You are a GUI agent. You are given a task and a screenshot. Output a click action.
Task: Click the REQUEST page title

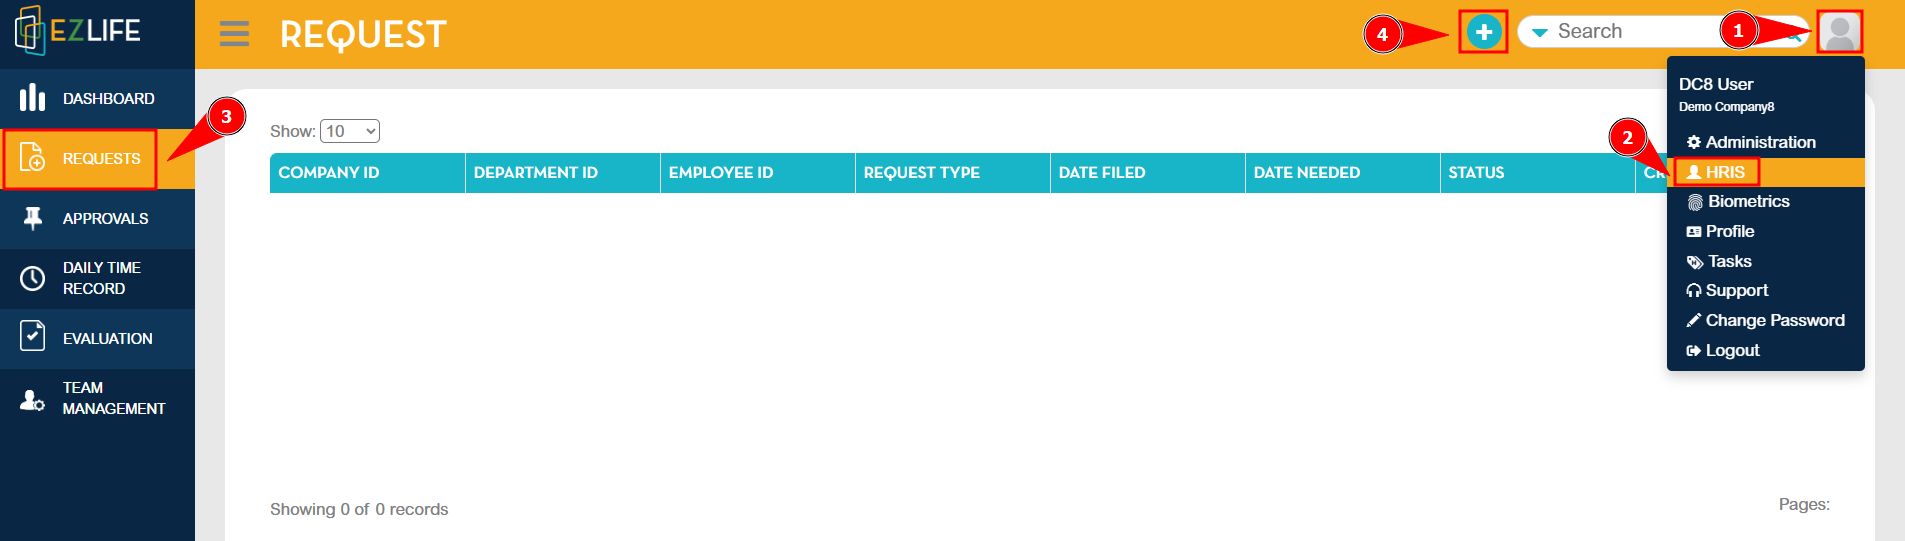(363, 35)
